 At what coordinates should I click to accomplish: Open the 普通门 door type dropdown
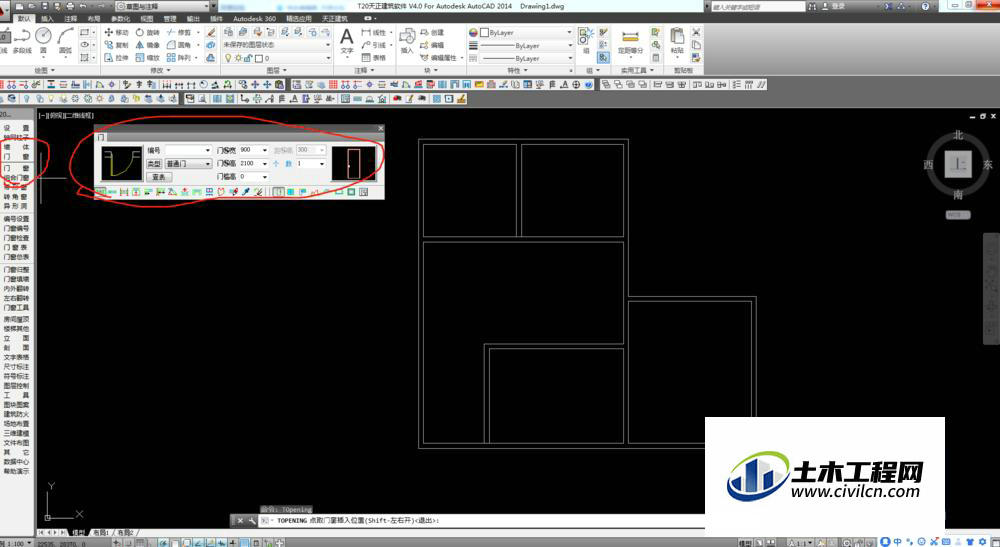tap(207, 164)
